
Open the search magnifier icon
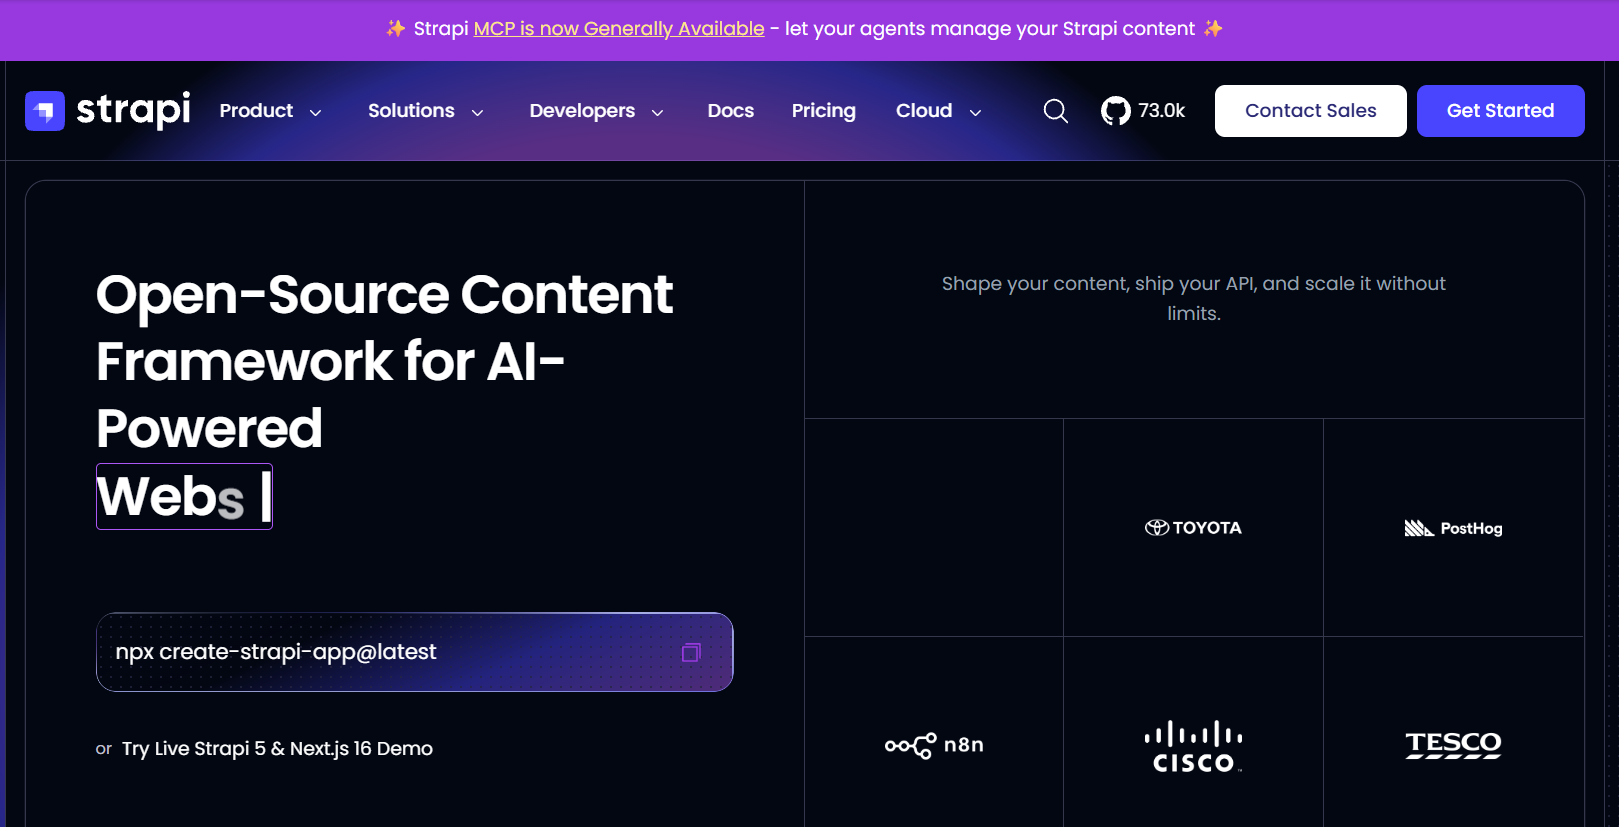pos(1056,111)
